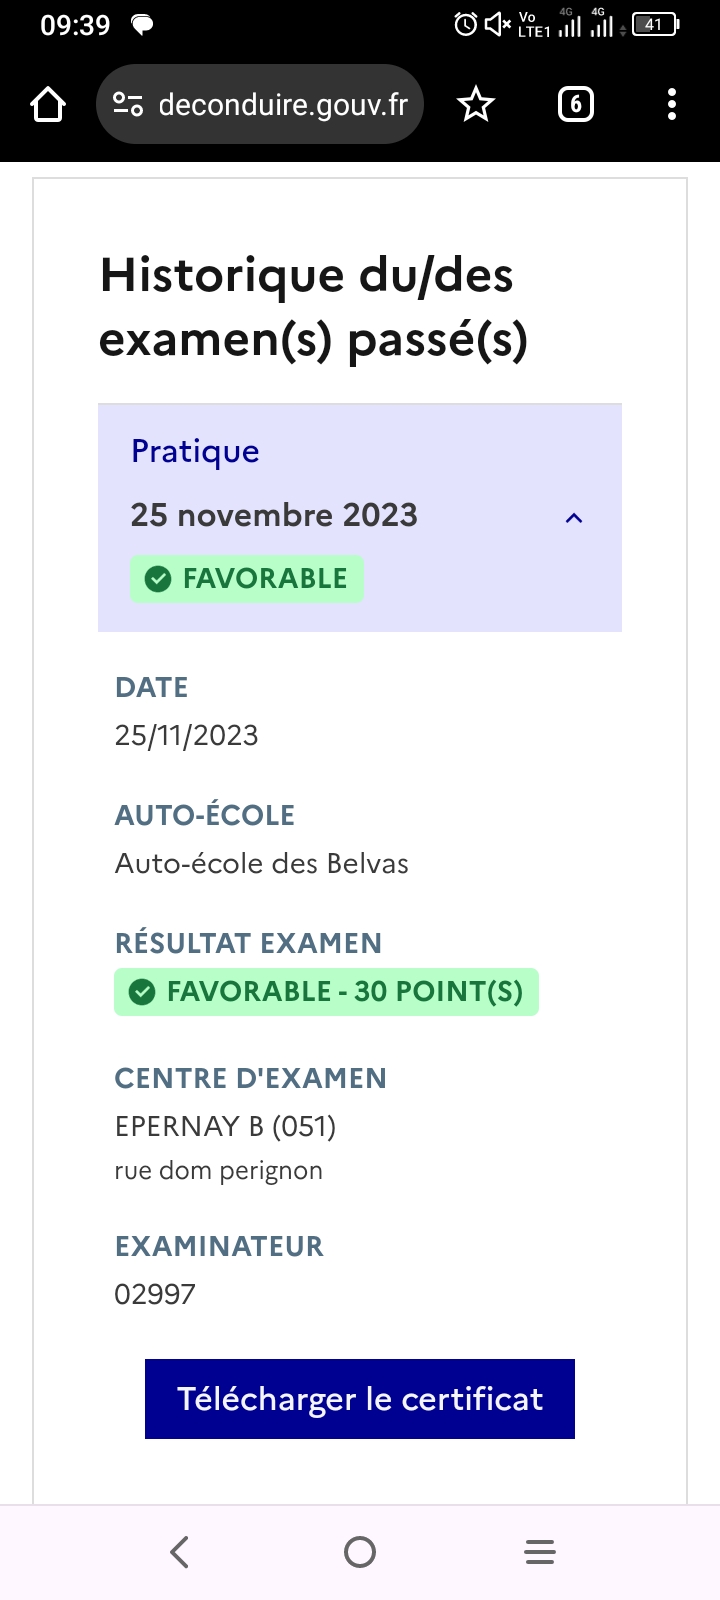
Task: Tap the site info icon in address bar
Action: point(128,104)
